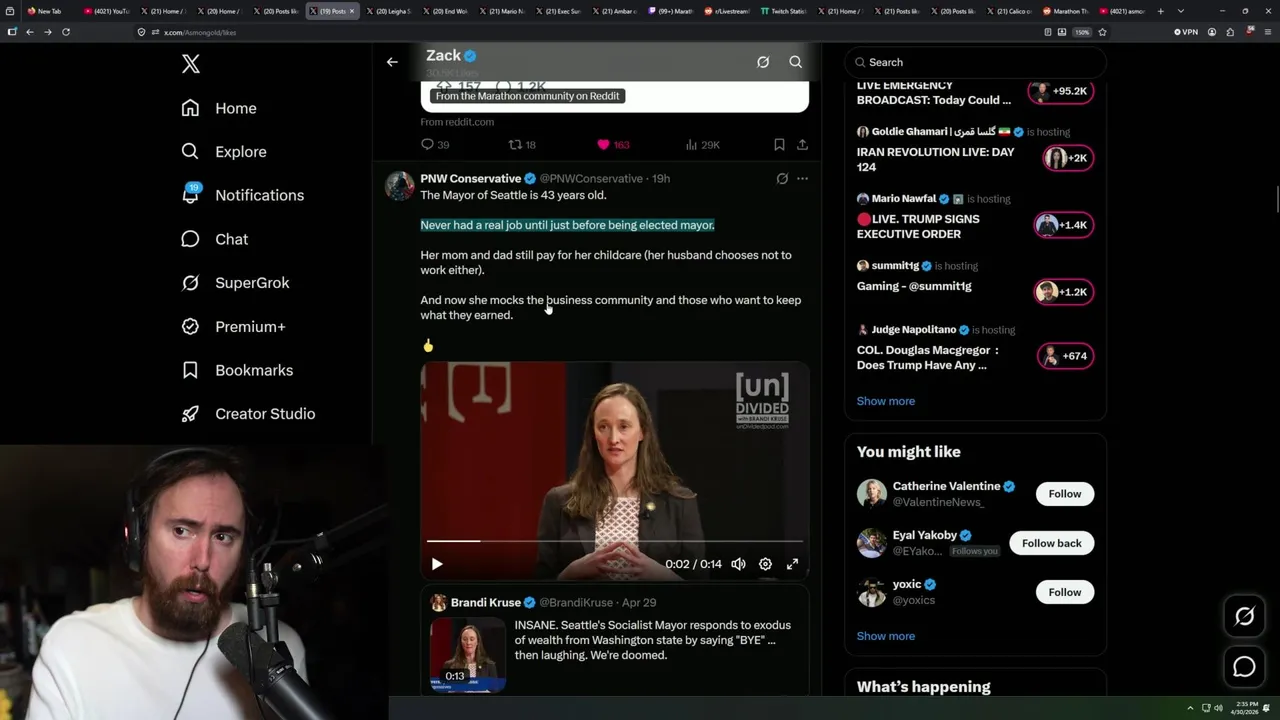Reload the page with the refresh icon
The image size is (1280, 720).
(x=66, y=32)
